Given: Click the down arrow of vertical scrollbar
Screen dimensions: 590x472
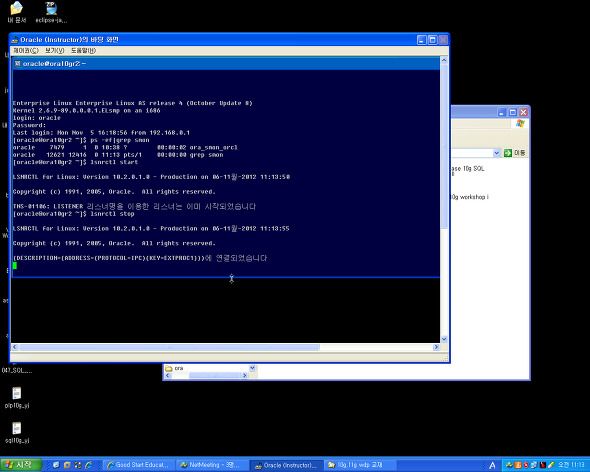Looking at the screenshot, I should click(444, 339).
